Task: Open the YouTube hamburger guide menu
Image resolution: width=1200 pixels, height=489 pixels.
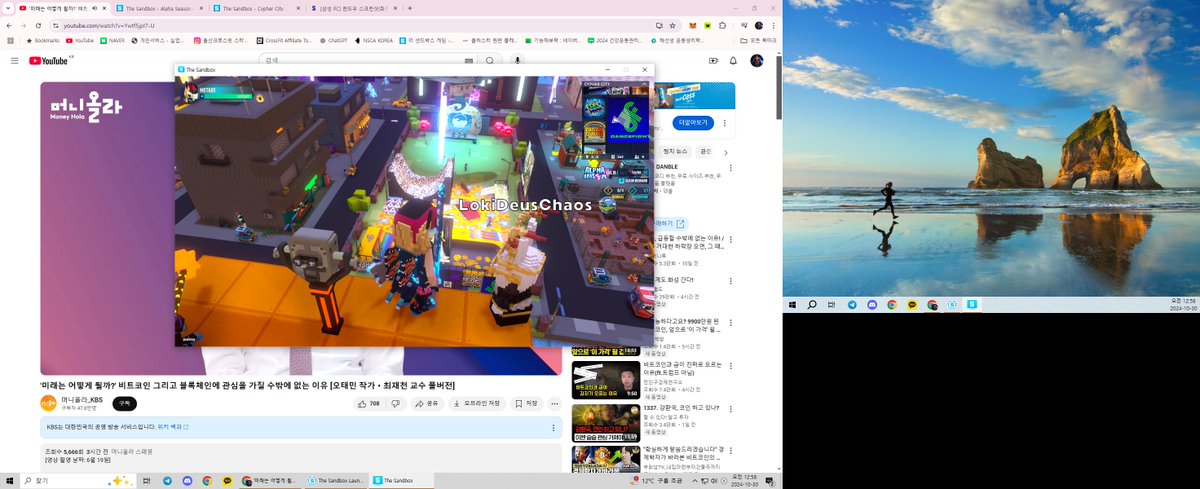Action: 15,61
